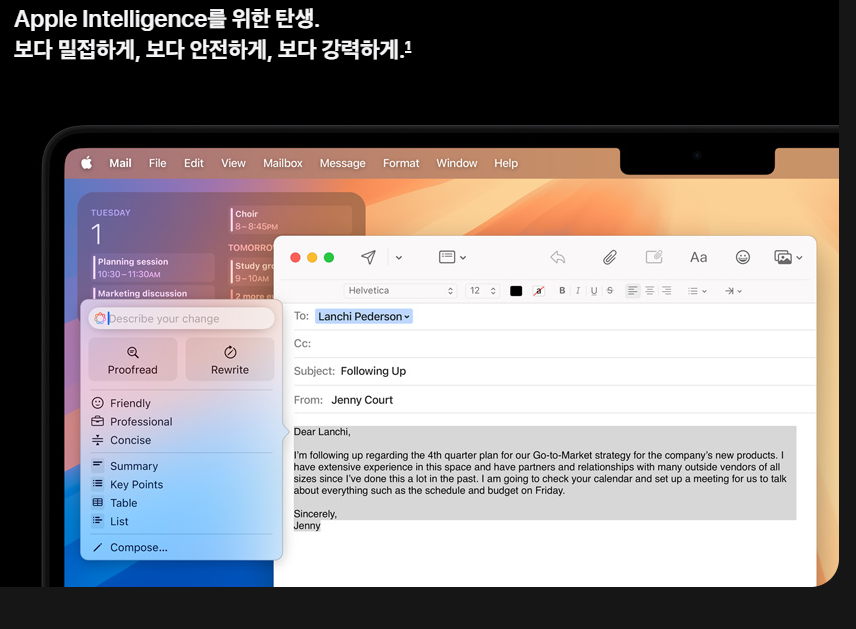Align text right

coord(667,290)
